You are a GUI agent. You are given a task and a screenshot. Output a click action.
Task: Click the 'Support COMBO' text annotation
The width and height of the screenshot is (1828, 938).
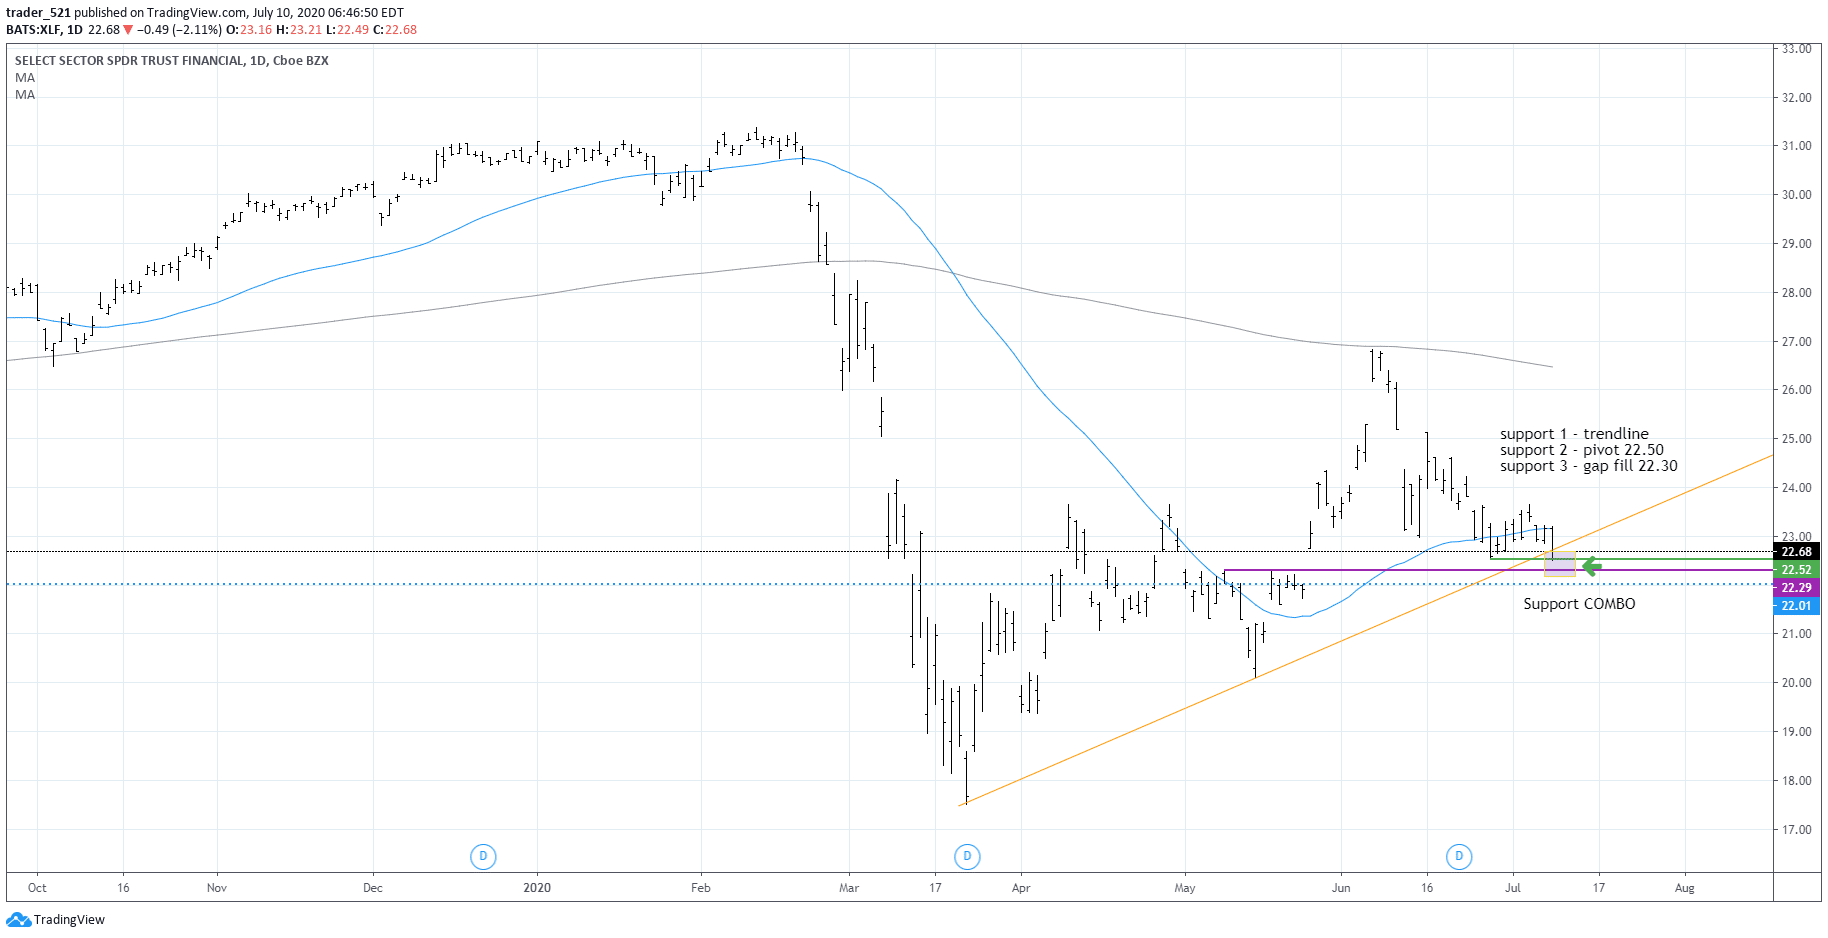click(x=1579, y=604)
